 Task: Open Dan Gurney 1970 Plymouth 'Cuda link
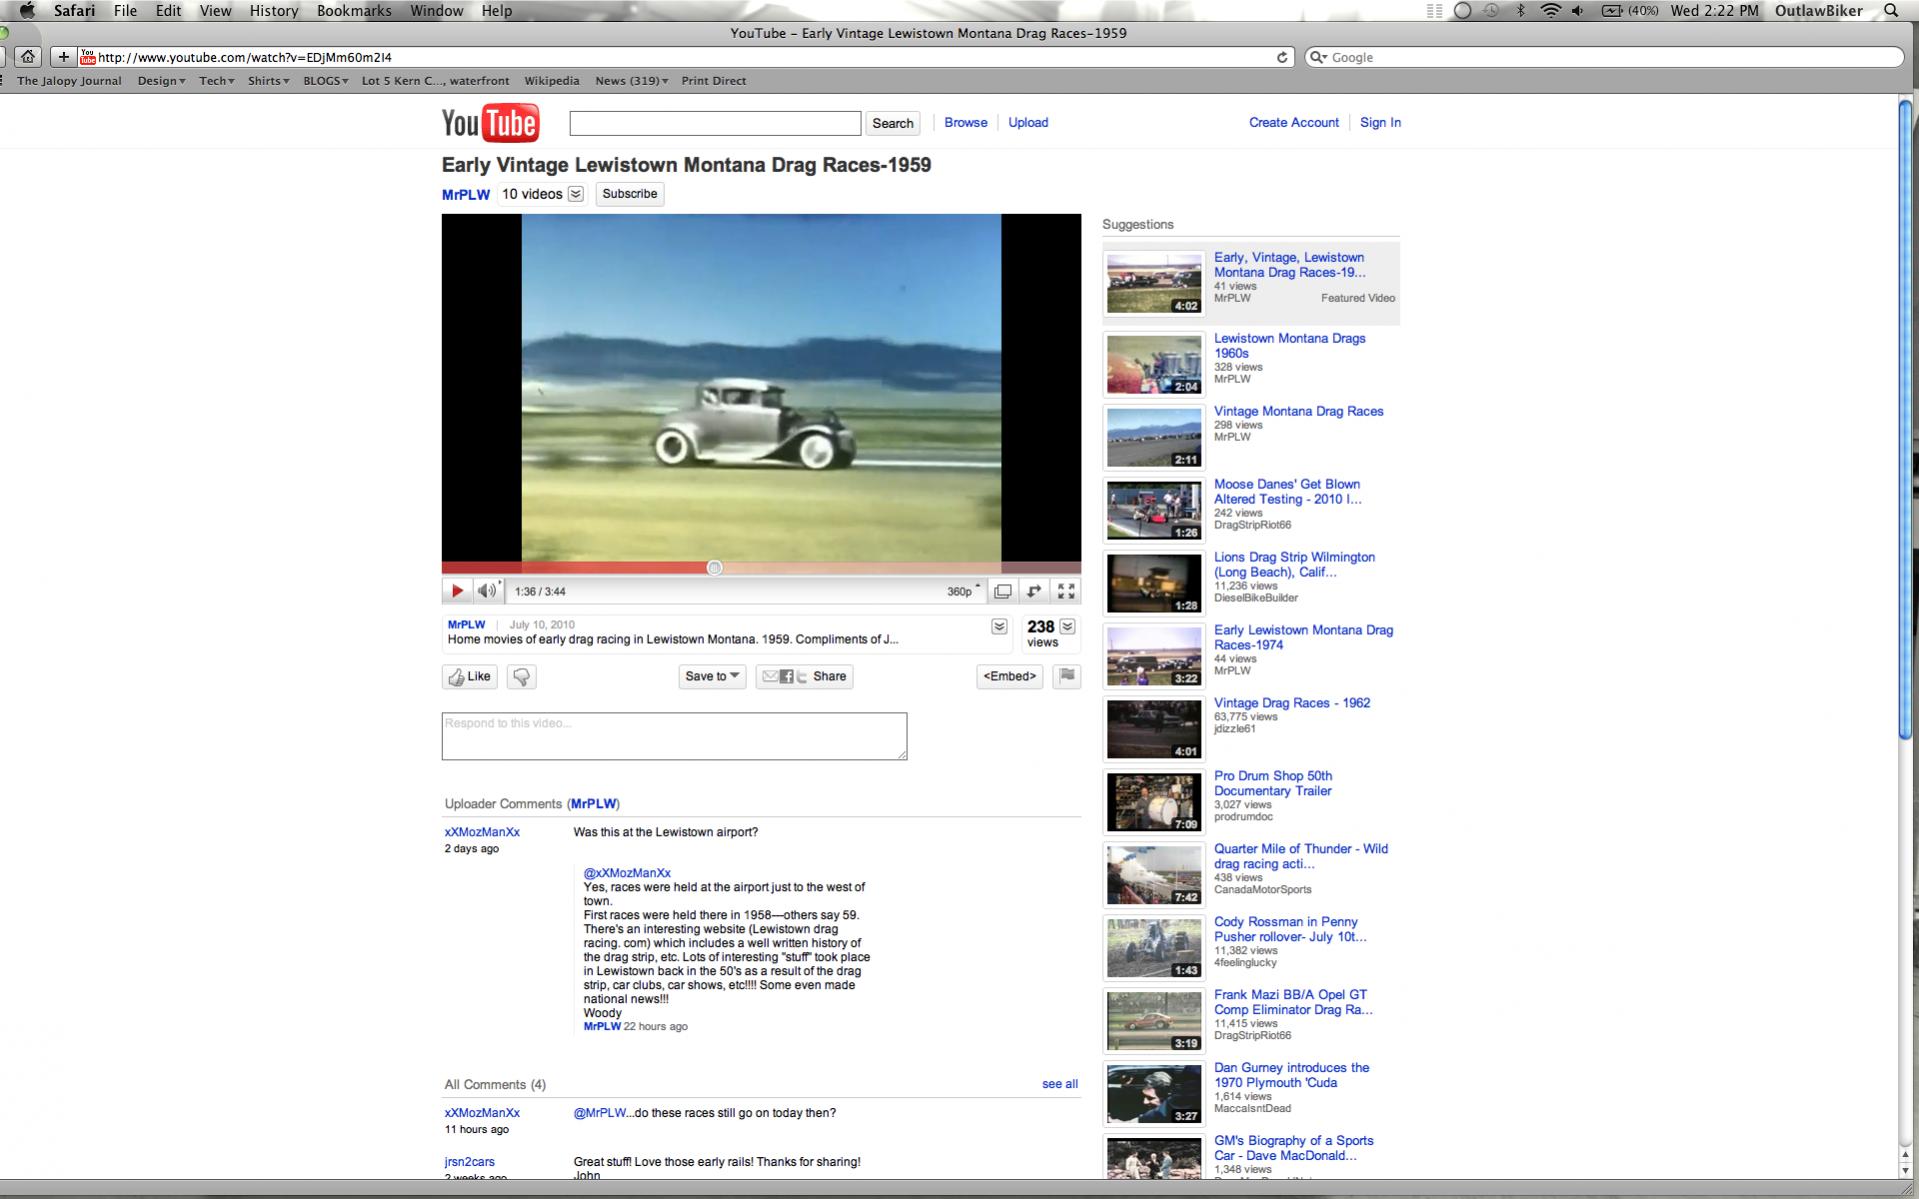[x=1291, y=1075]
